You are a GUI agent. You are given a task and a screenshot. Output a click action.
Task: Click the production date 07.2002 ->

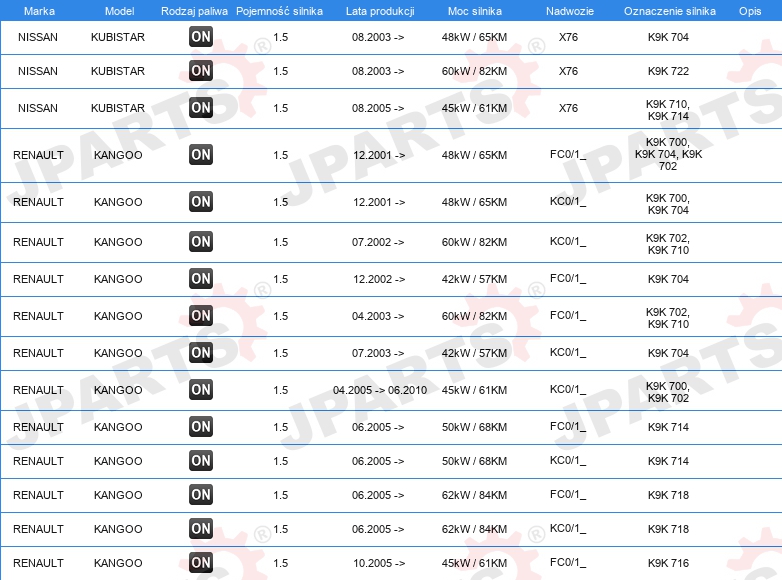[x=378, y=242]
